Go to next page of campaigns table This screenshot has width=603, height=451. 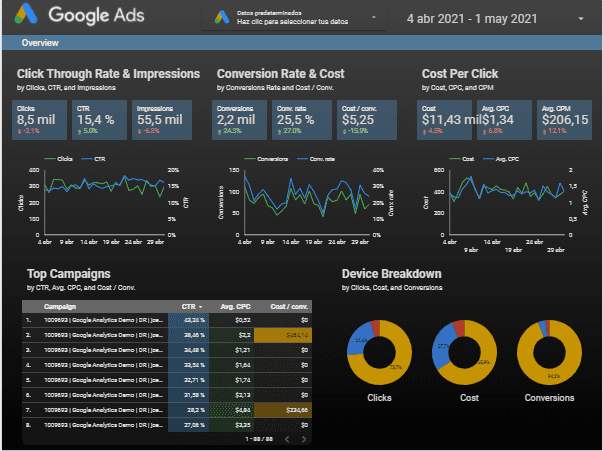[x=301, y=439]
